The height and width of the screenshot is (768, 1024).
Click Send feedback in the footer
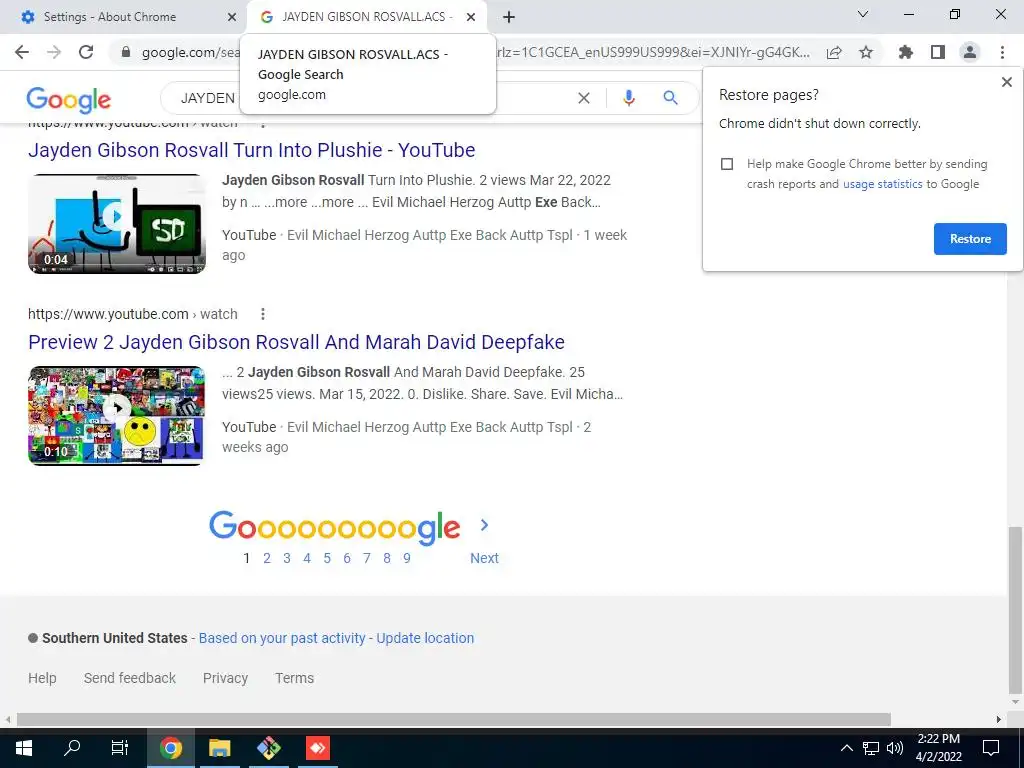point(130,678)
